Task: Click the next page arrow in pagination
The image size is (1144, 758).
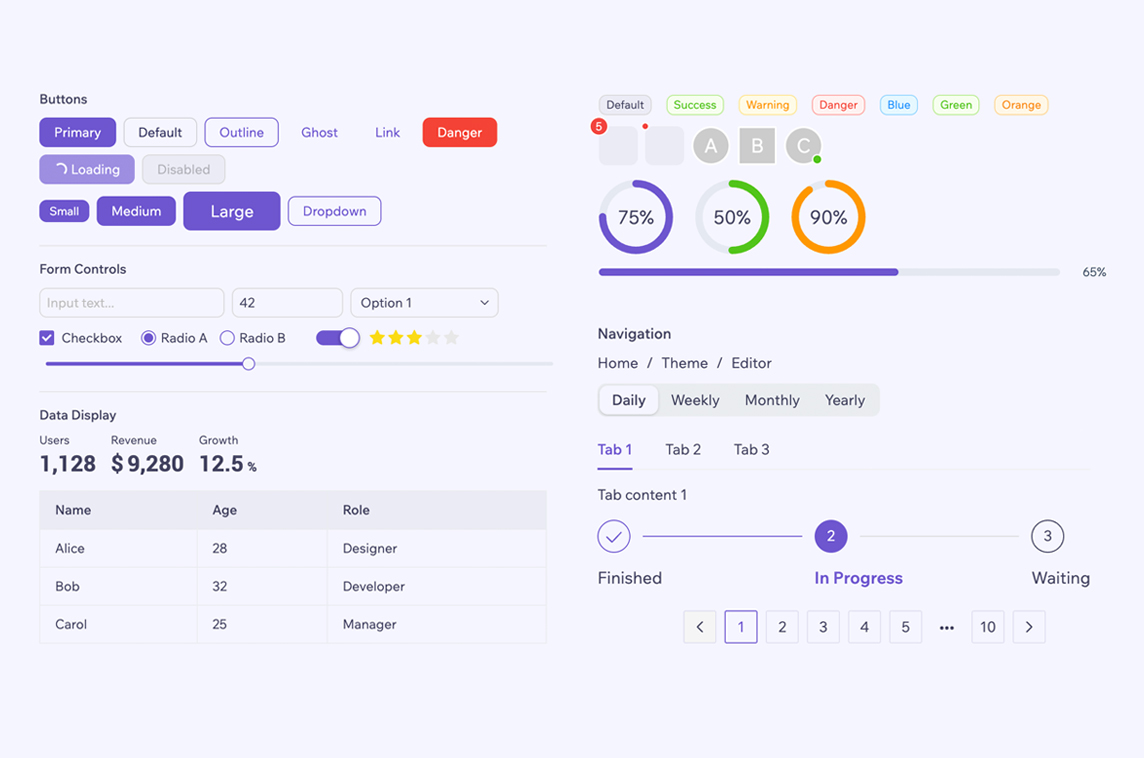Action: 1029,627
